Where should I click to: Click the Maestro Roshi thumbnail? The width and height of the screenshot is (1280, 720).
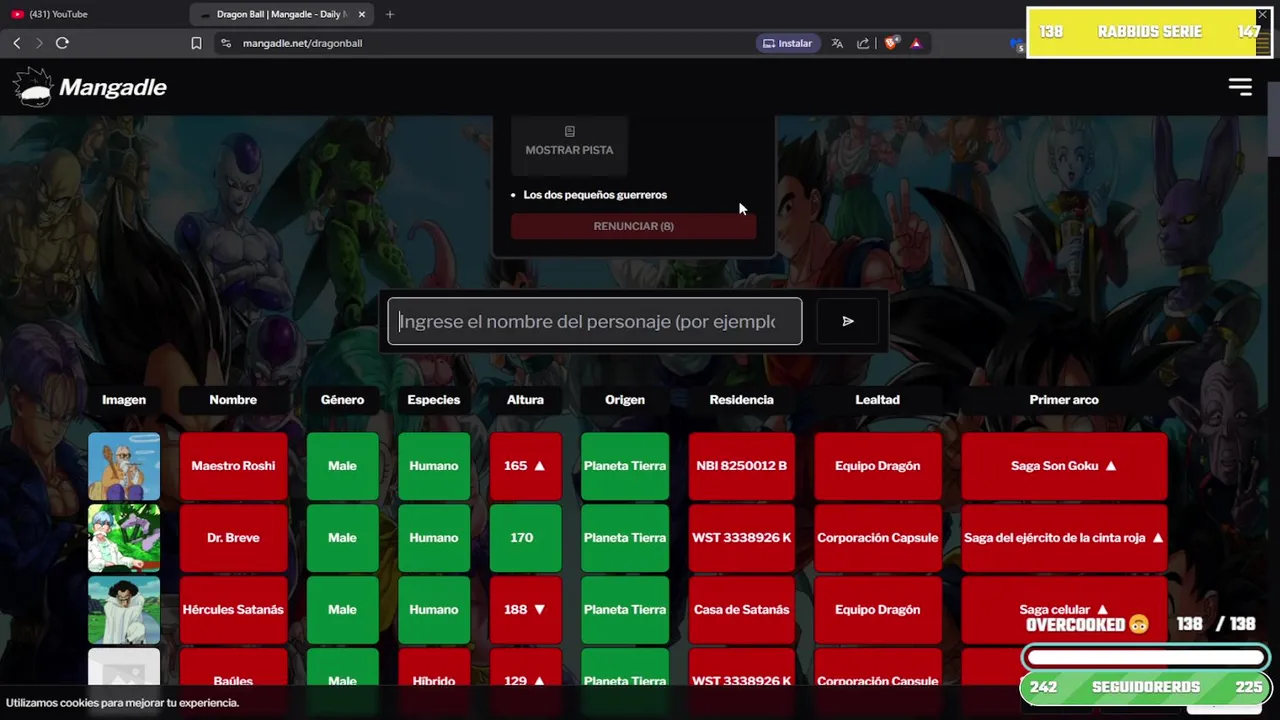pos(124,466)
